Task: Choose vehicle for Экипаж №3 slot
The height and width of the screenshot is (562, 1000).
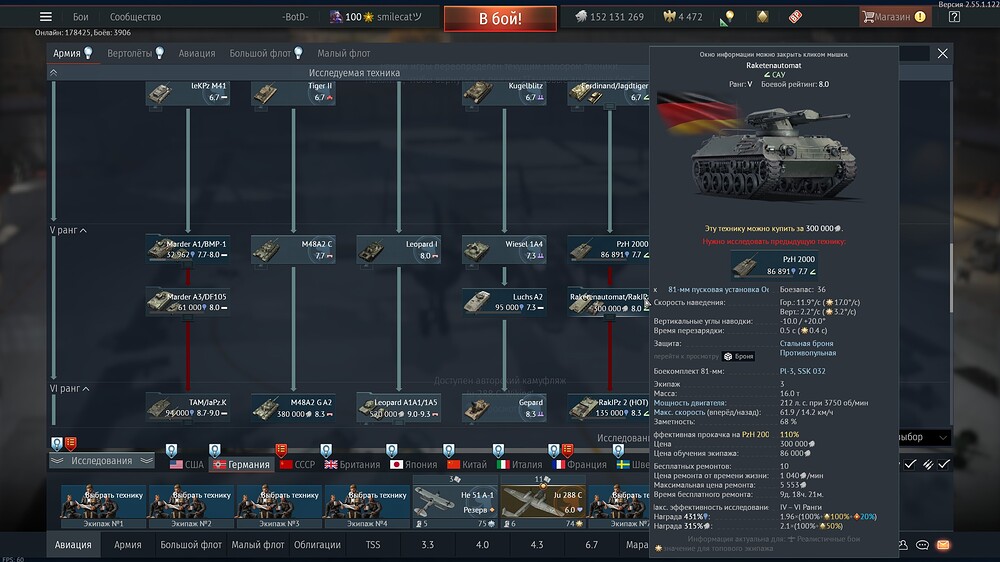Action: click(x=279, y=506)
